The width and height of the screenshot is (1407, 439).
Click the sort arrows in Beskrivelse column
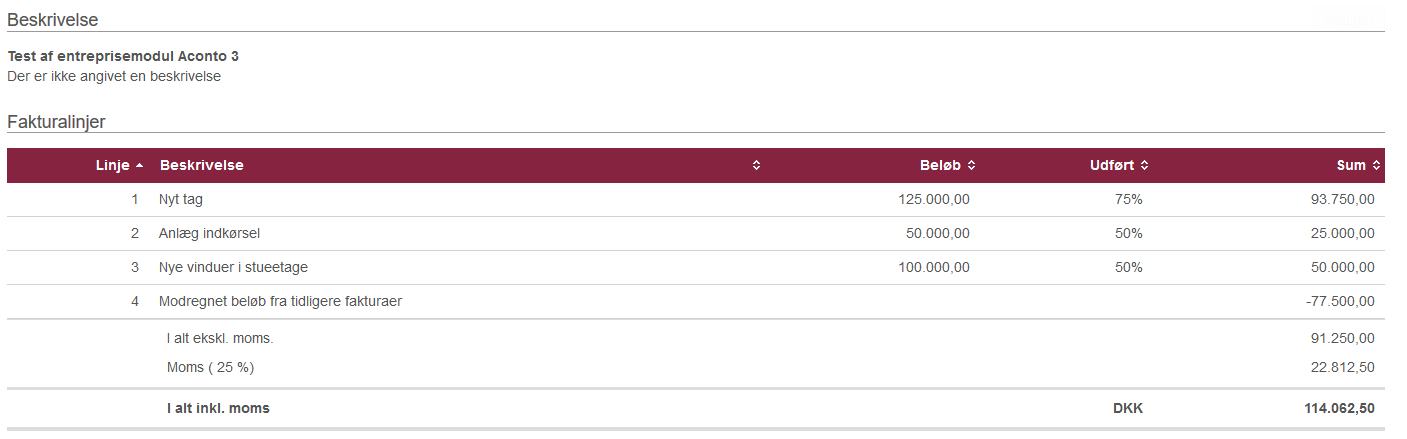(757, 166)
